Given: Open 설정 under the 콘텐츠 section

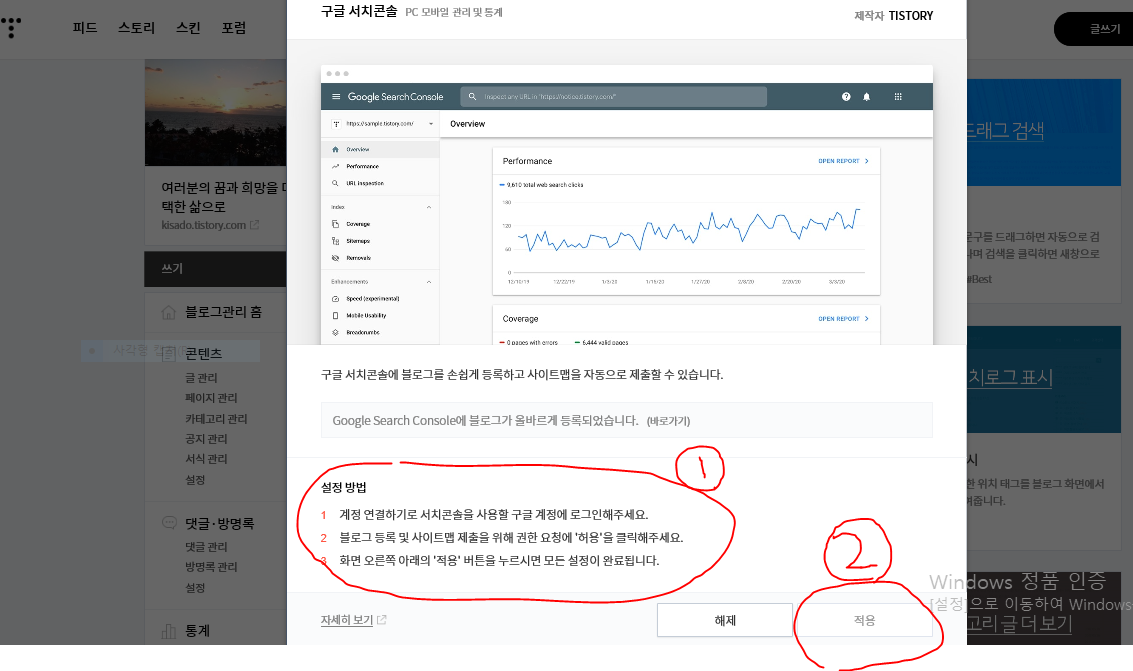Looking at the screenshot, I should 195,480.
